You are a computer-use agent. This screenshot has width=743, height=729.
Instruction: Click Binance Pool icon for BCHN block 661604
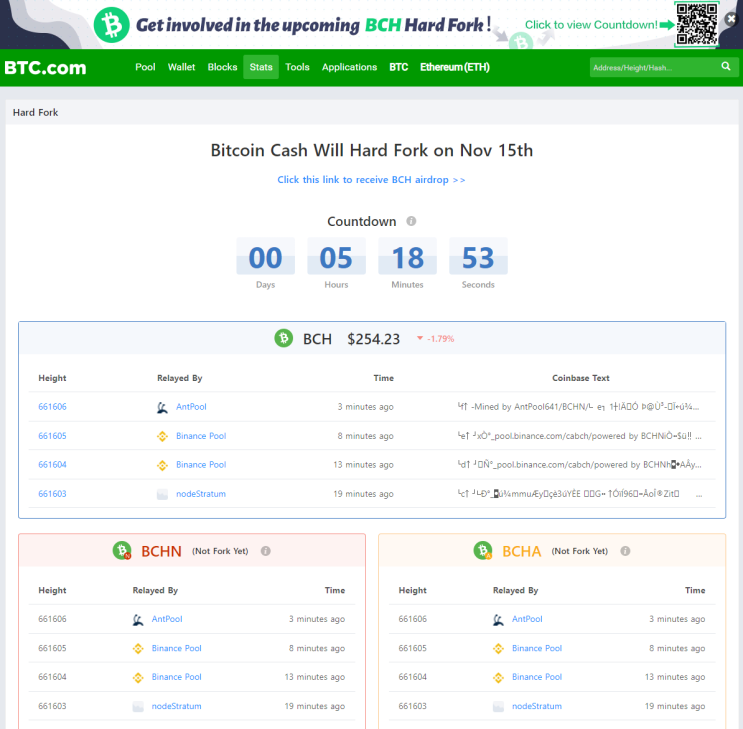click(x=138, y=678)
